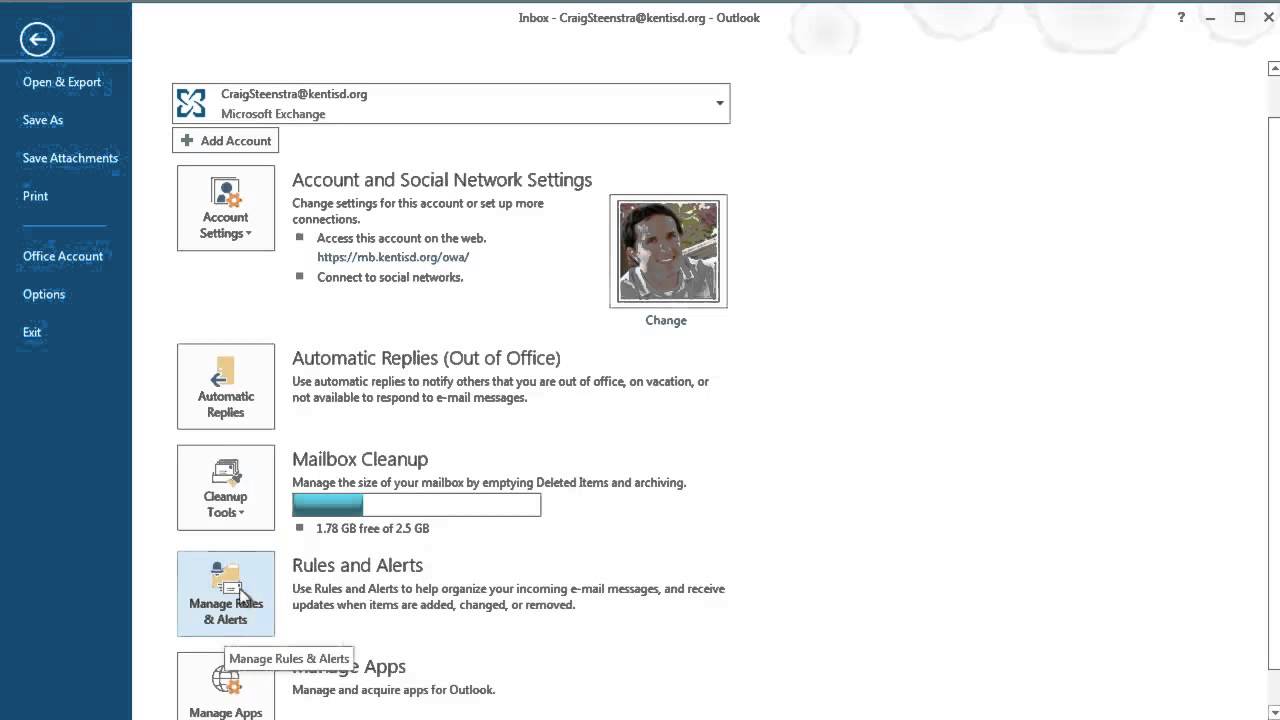Image resolution: width=1280 pixels, height=720 pixels.
Task: Click 'Manage and acquire apps for Outlook' text
Action: [x=394, y=690]
